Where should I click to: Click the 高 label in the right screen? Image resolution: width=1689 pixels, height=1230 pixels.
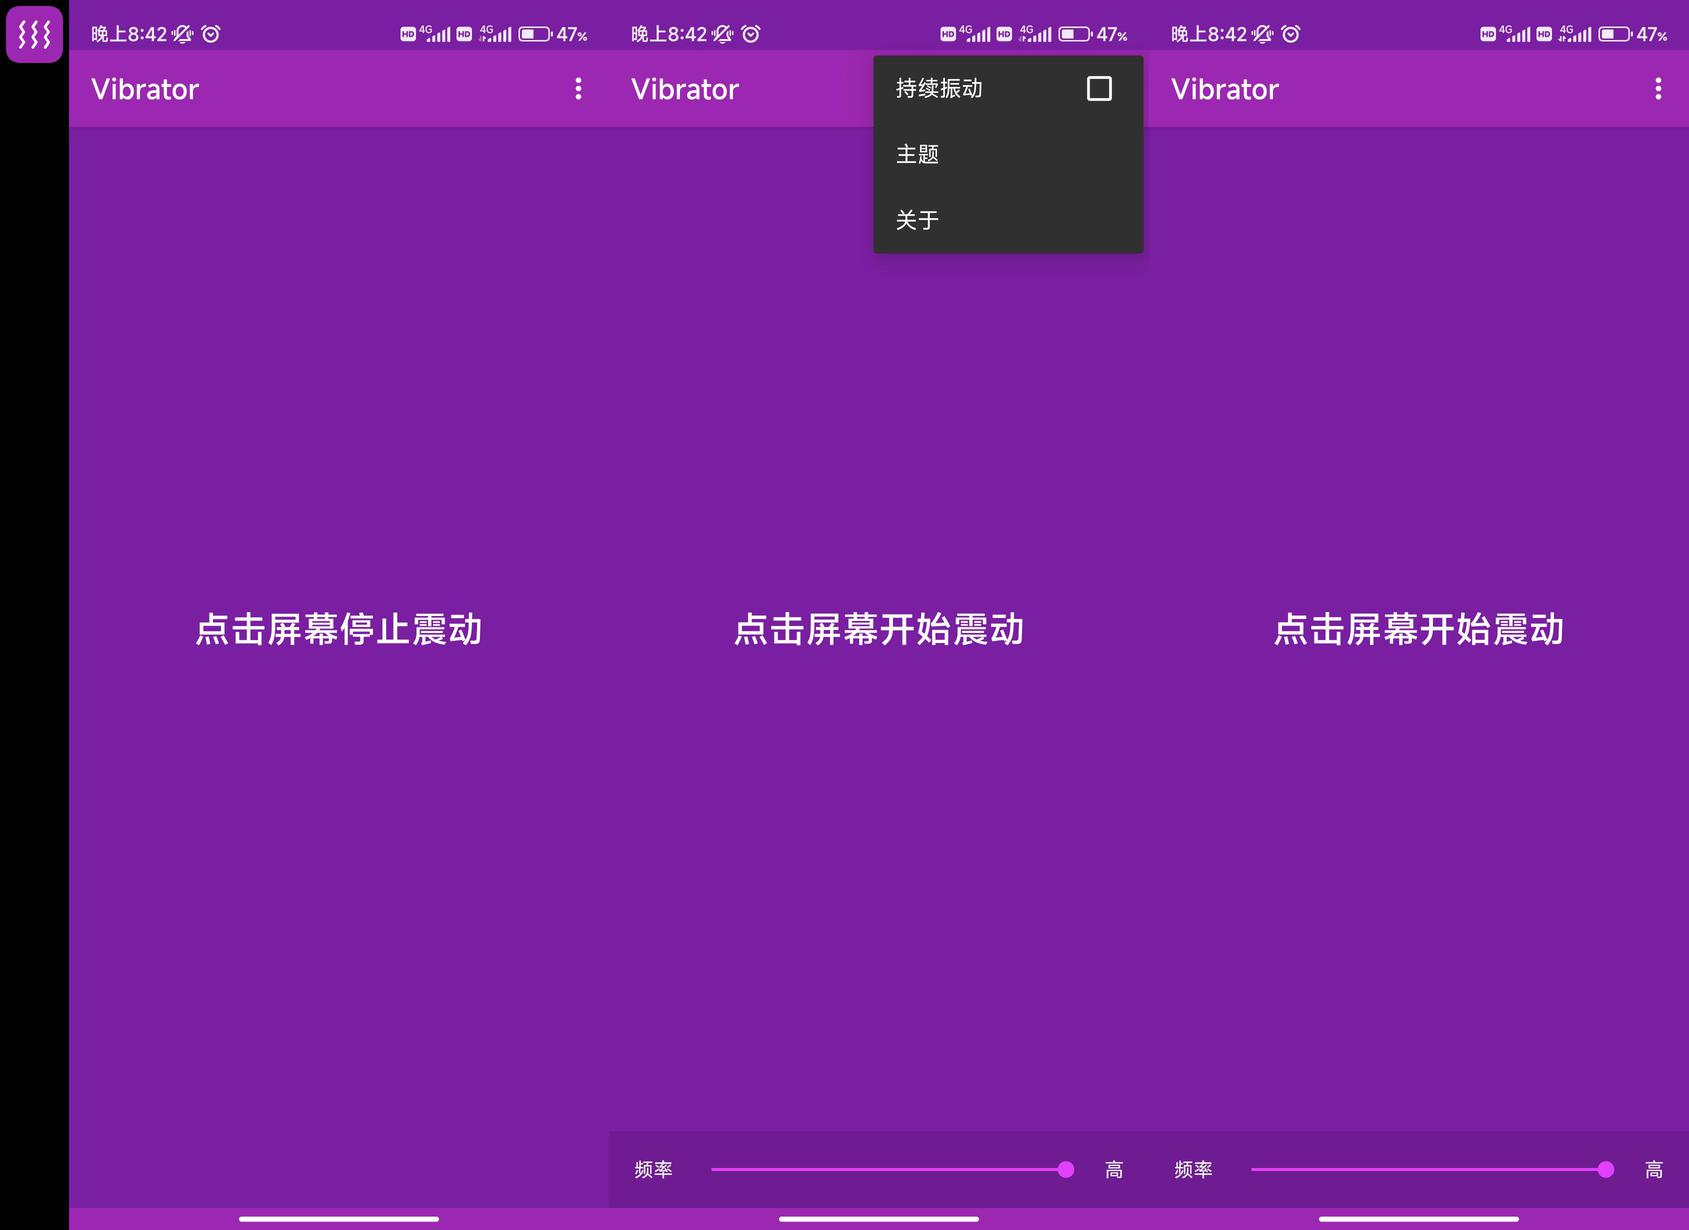[1654, 1170]
